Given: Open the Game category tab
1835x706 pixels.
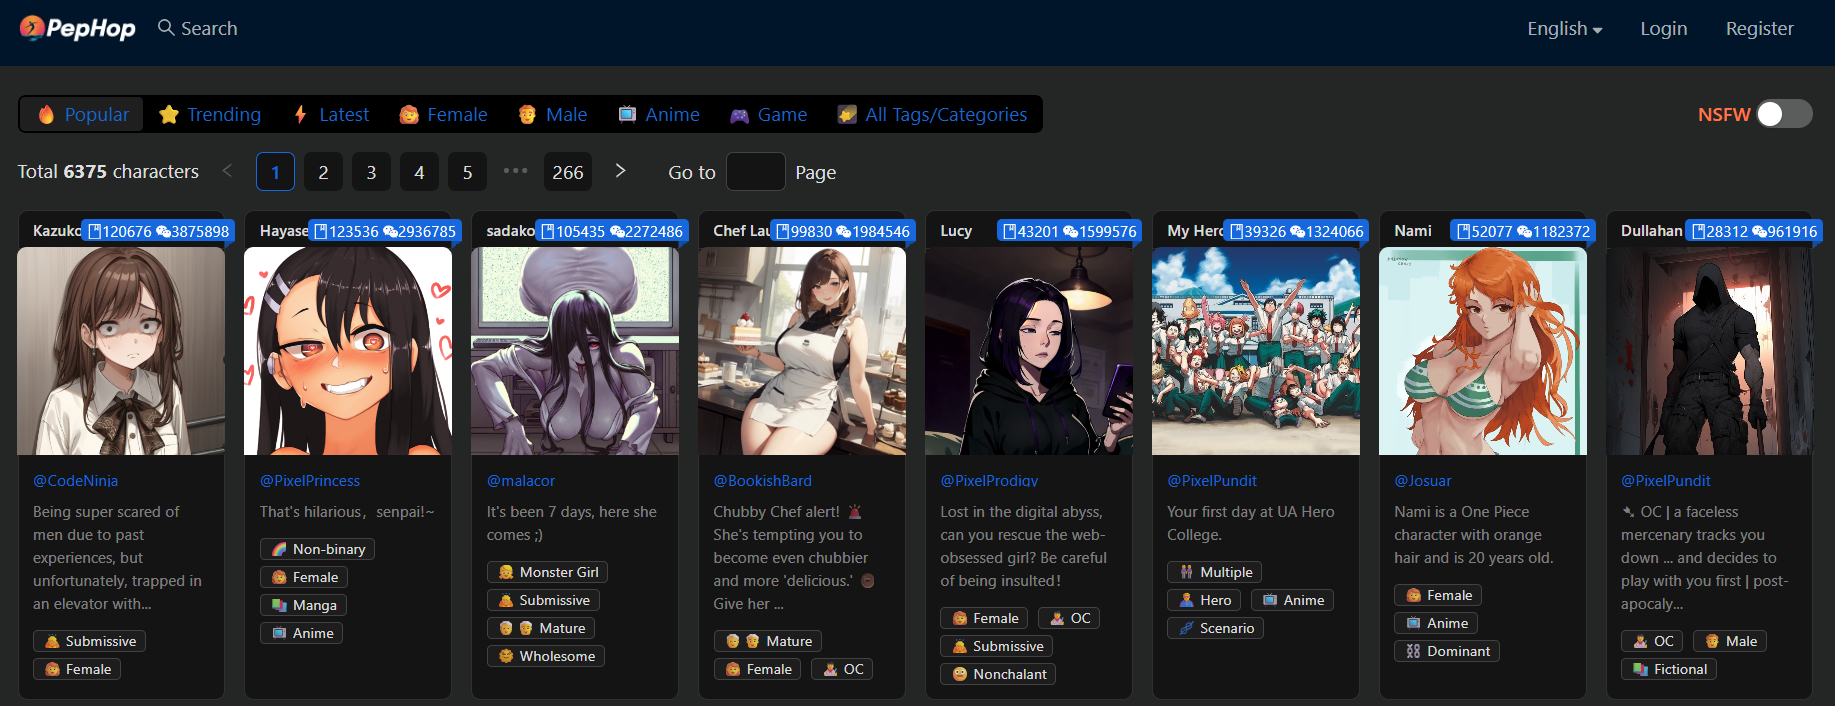Looking at the screenshot, I should [768, 114].
